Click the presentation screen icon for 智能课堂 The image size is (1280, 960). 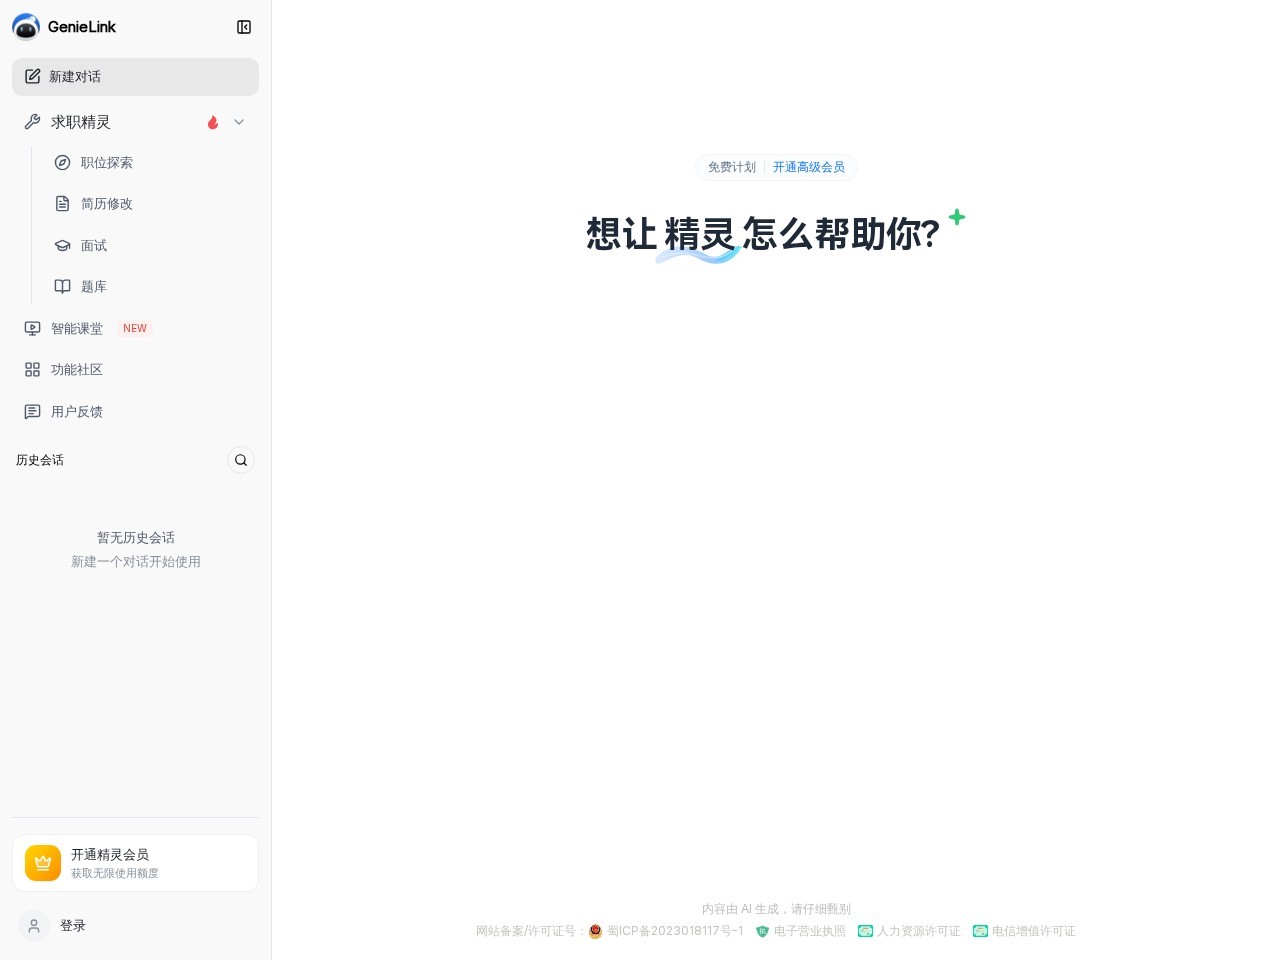32,329
